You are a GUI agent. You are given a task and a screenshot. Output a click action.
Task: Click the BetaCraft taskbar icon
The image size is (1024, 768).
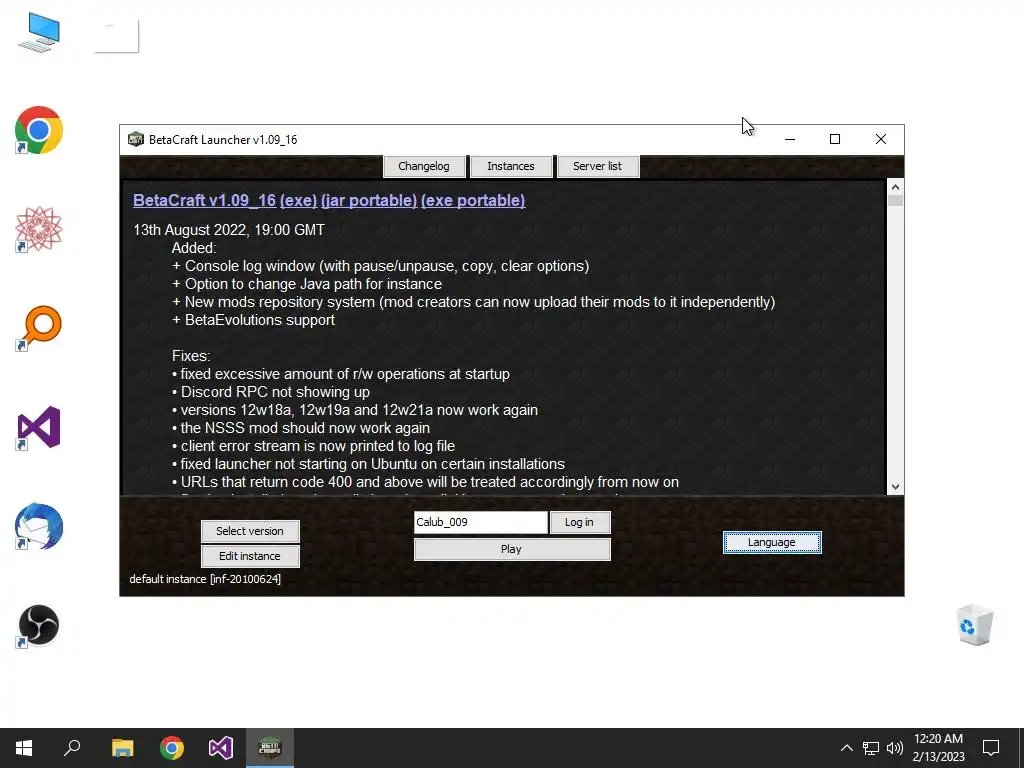(270, 748)
